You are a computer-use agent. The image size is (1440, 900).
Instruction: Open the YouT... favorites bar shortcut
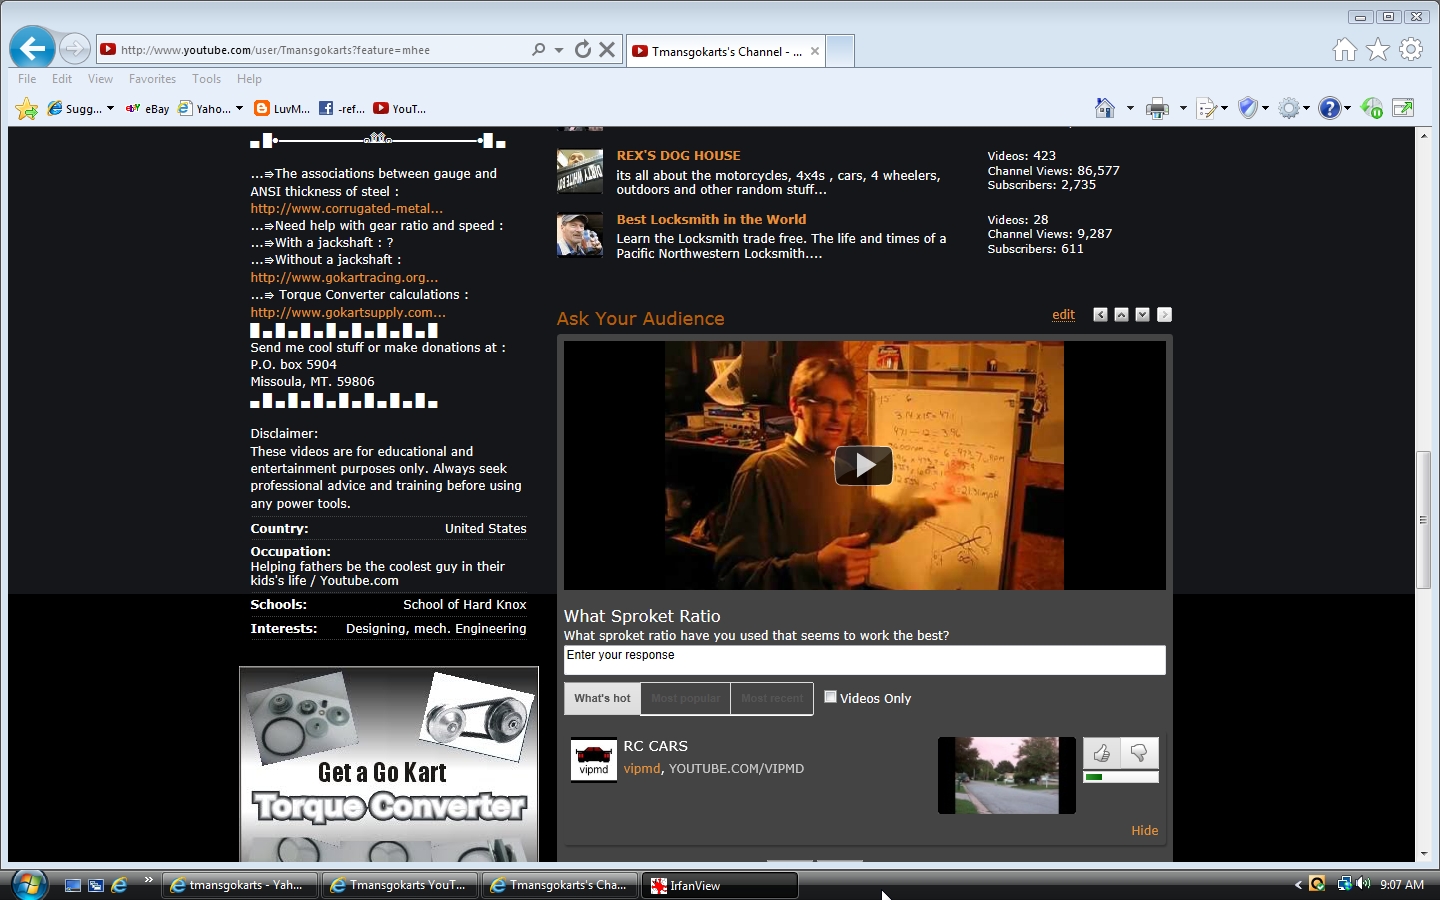(399, 109)
